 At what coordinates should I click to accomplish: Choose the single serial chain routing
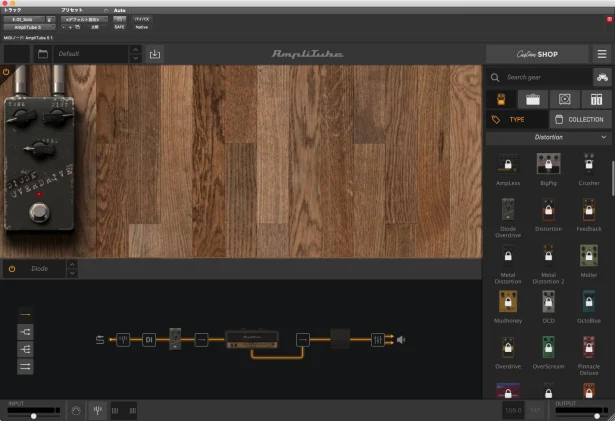(25, 315)
